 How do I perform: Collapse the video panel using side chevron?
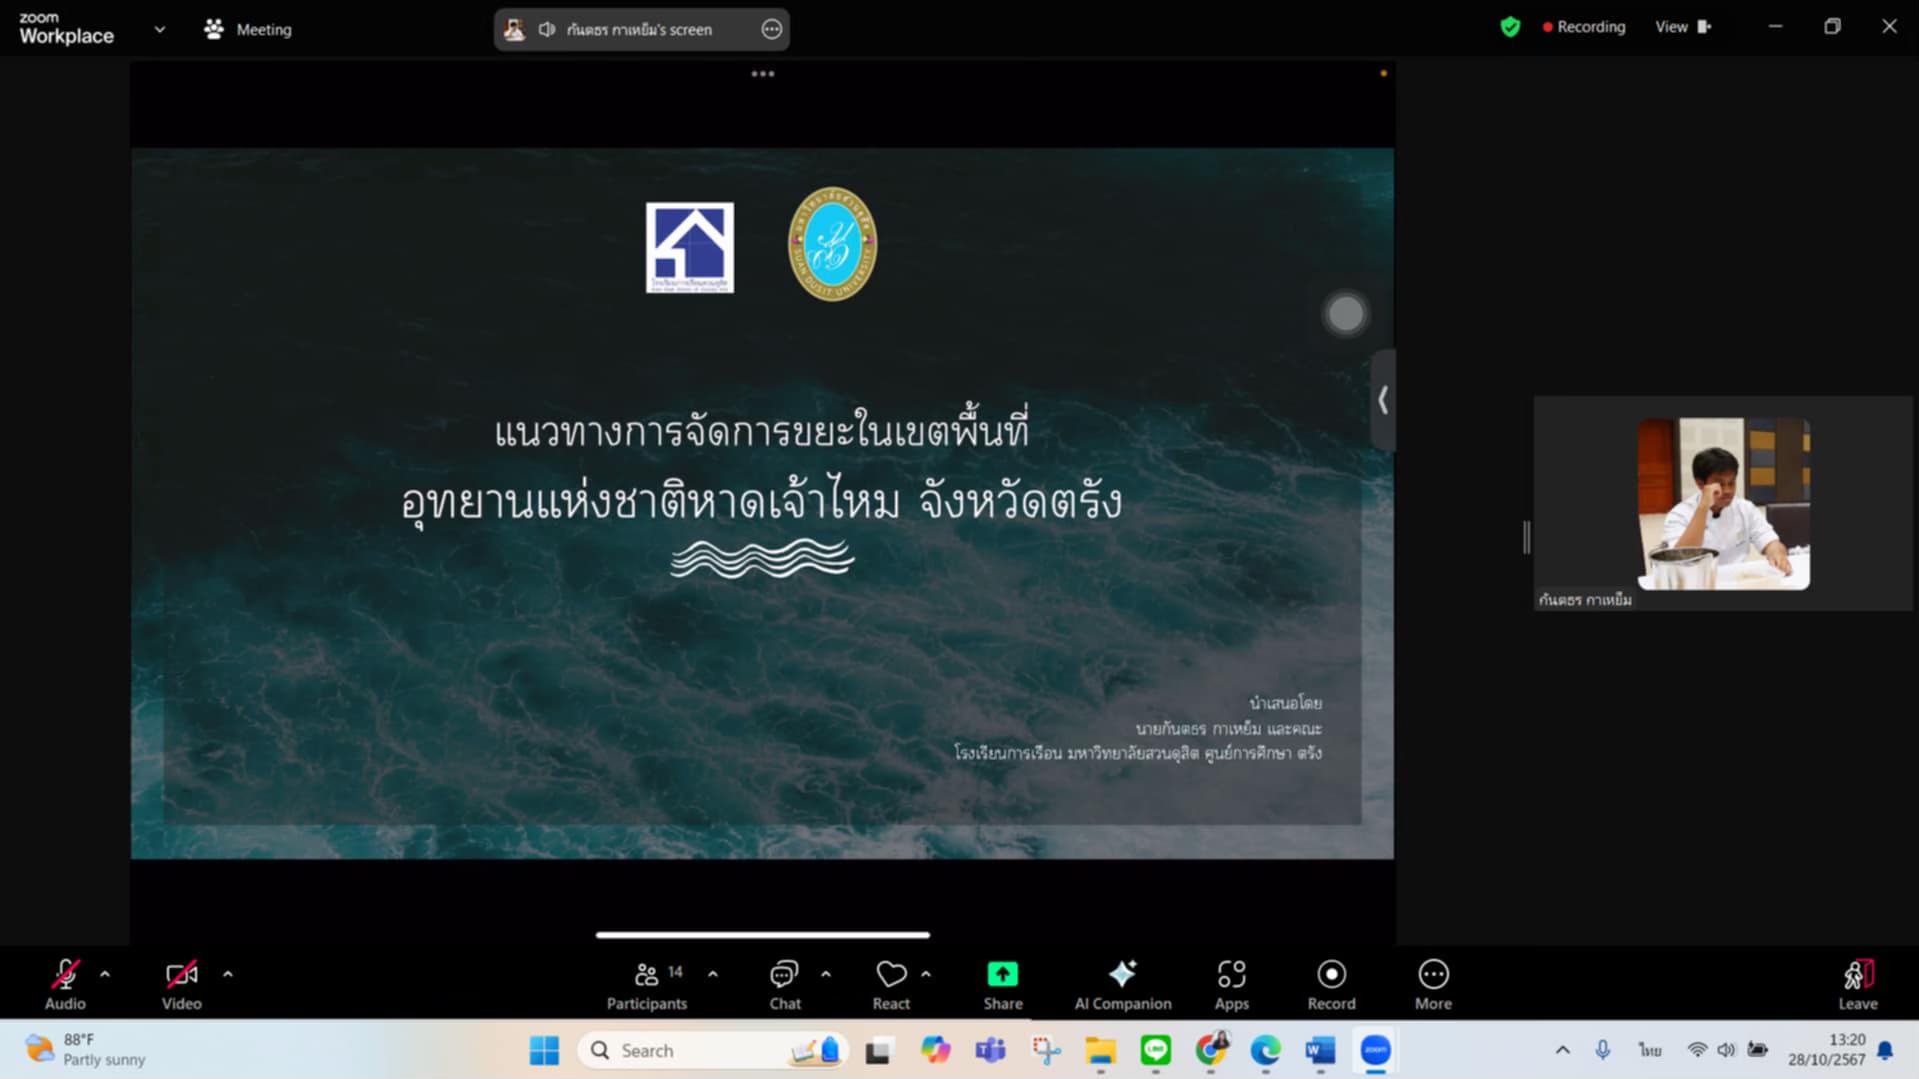(x=1384, y=399)
